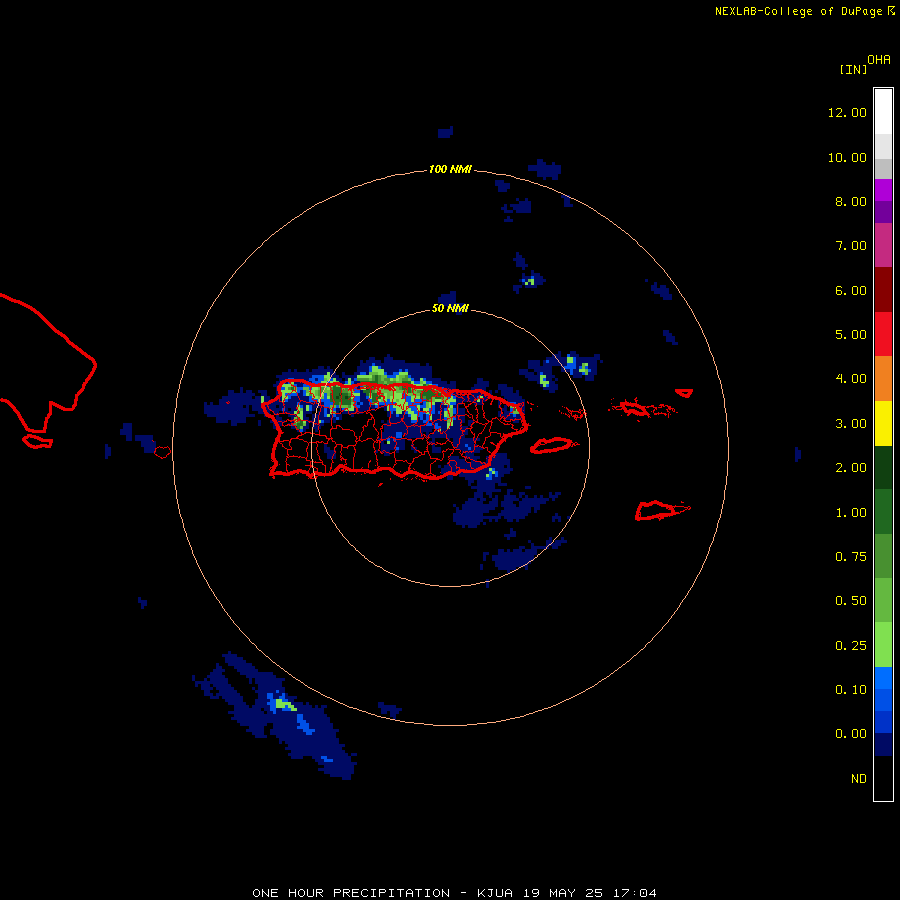Screen dimensions: 900x900
Task: Click the ONE HOUR PRECIPITATION title caption
Action: click(454, 893)
